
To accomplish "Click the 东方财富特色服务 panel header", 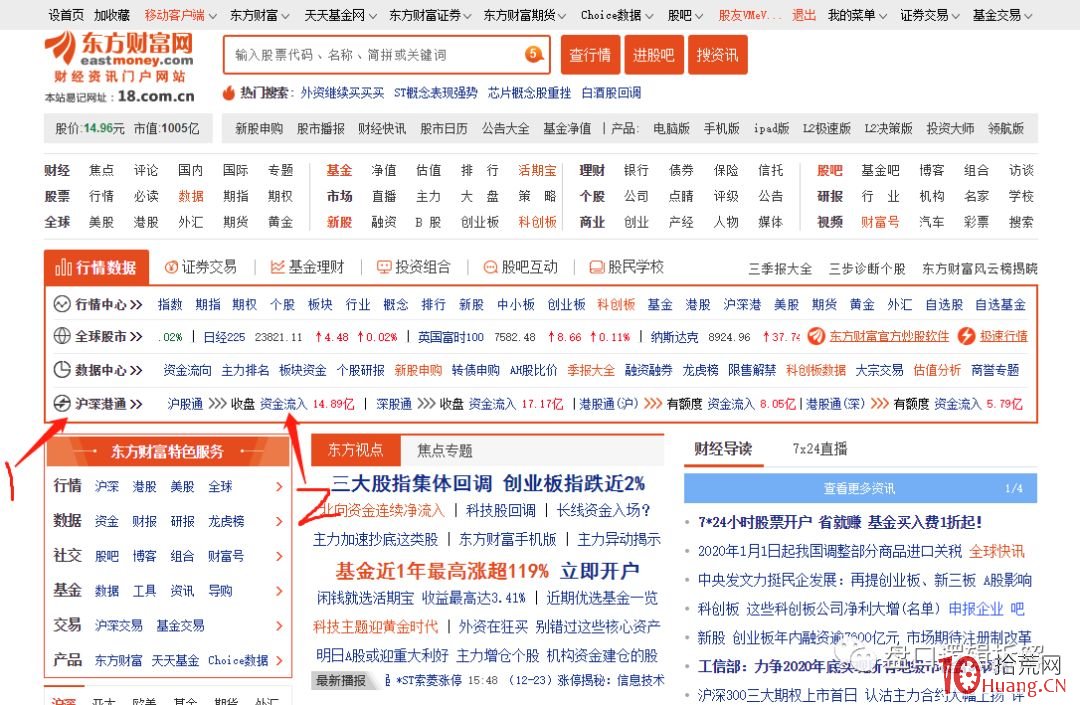I will (x=167, y=452).
